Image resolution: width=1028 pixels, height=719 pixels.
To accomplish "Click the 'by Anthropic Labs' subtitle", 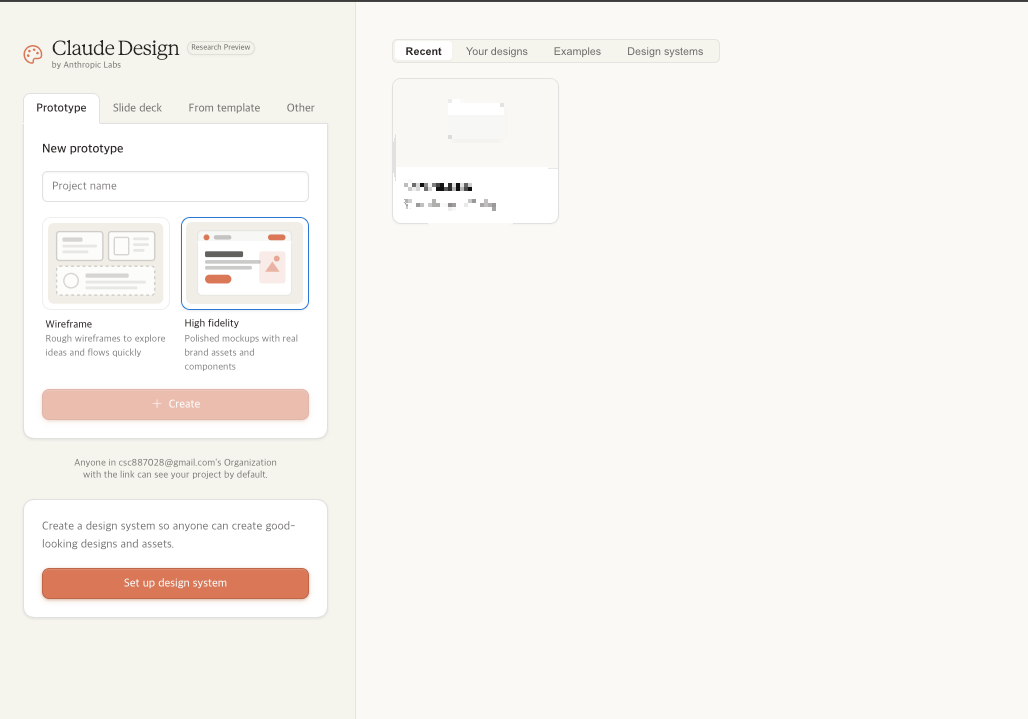I will (87, 65).
